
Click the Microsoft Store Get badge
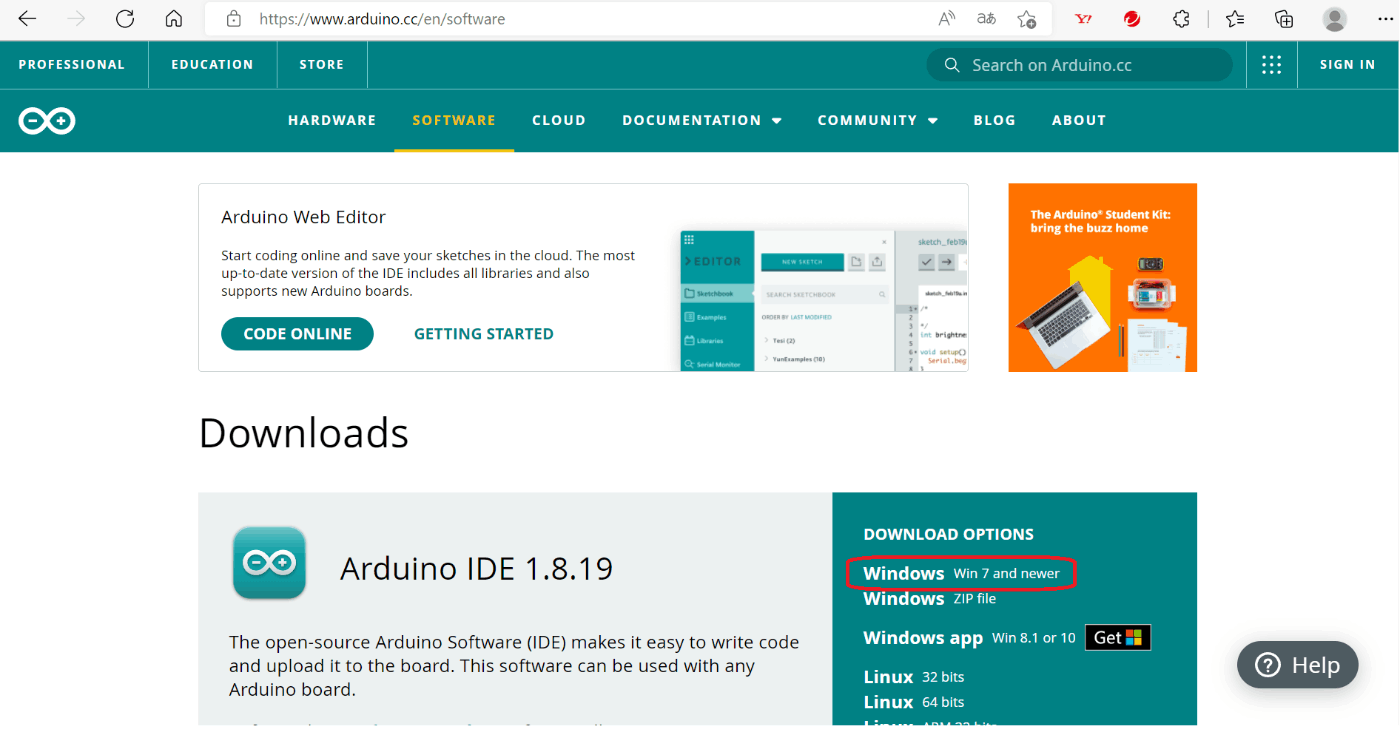coord(1118,637)
